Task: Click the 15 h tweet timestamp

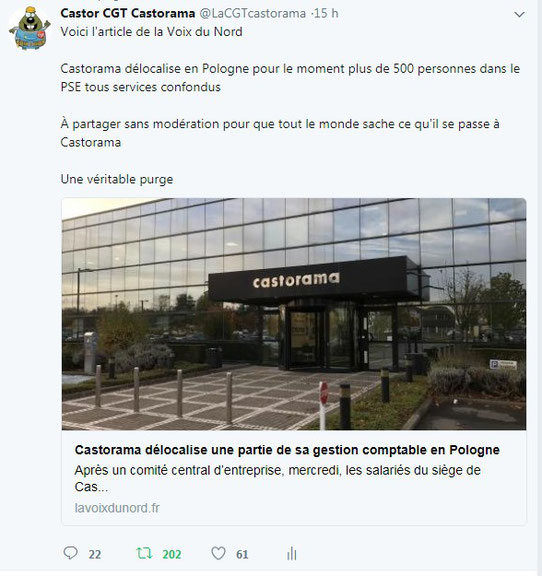Action: [326, 14]
